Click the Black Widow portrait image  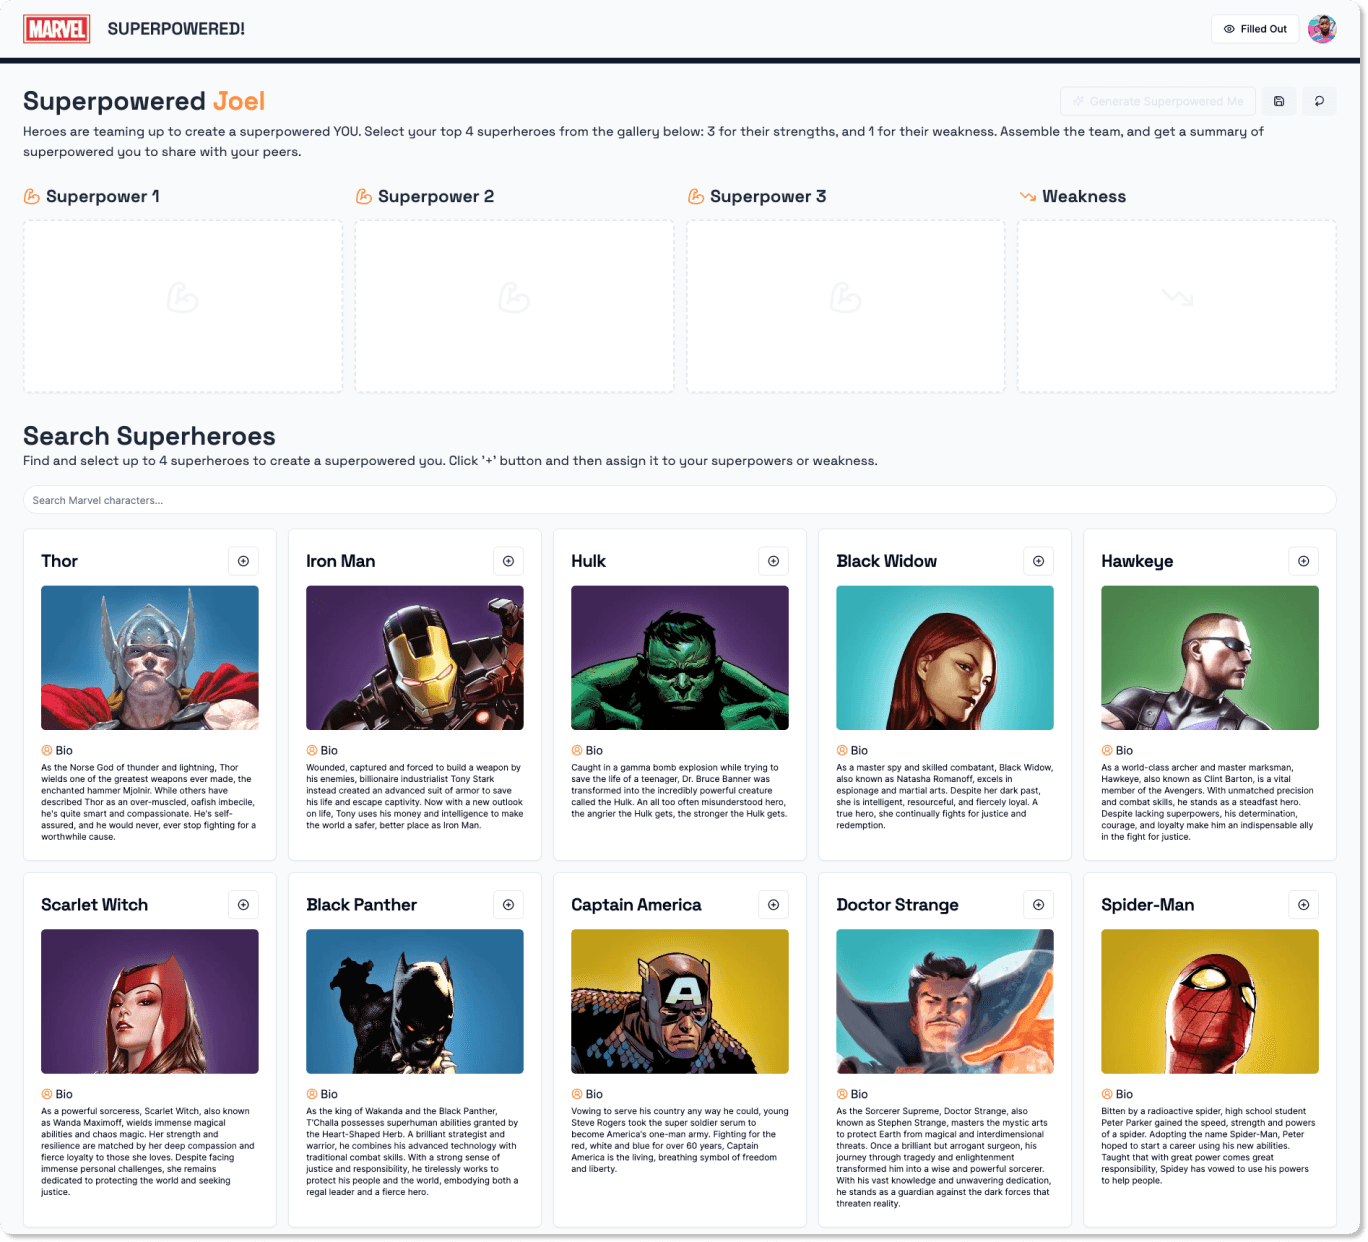pos(945,658)
